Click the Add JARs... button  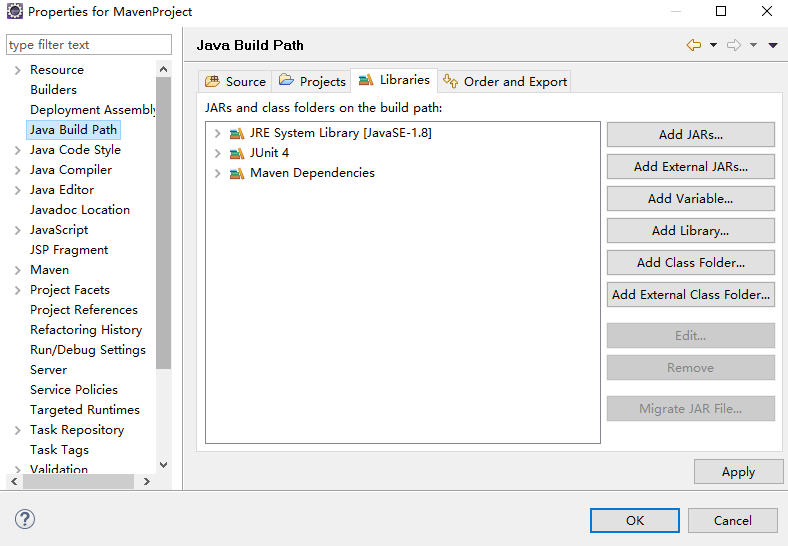(691, 135)
